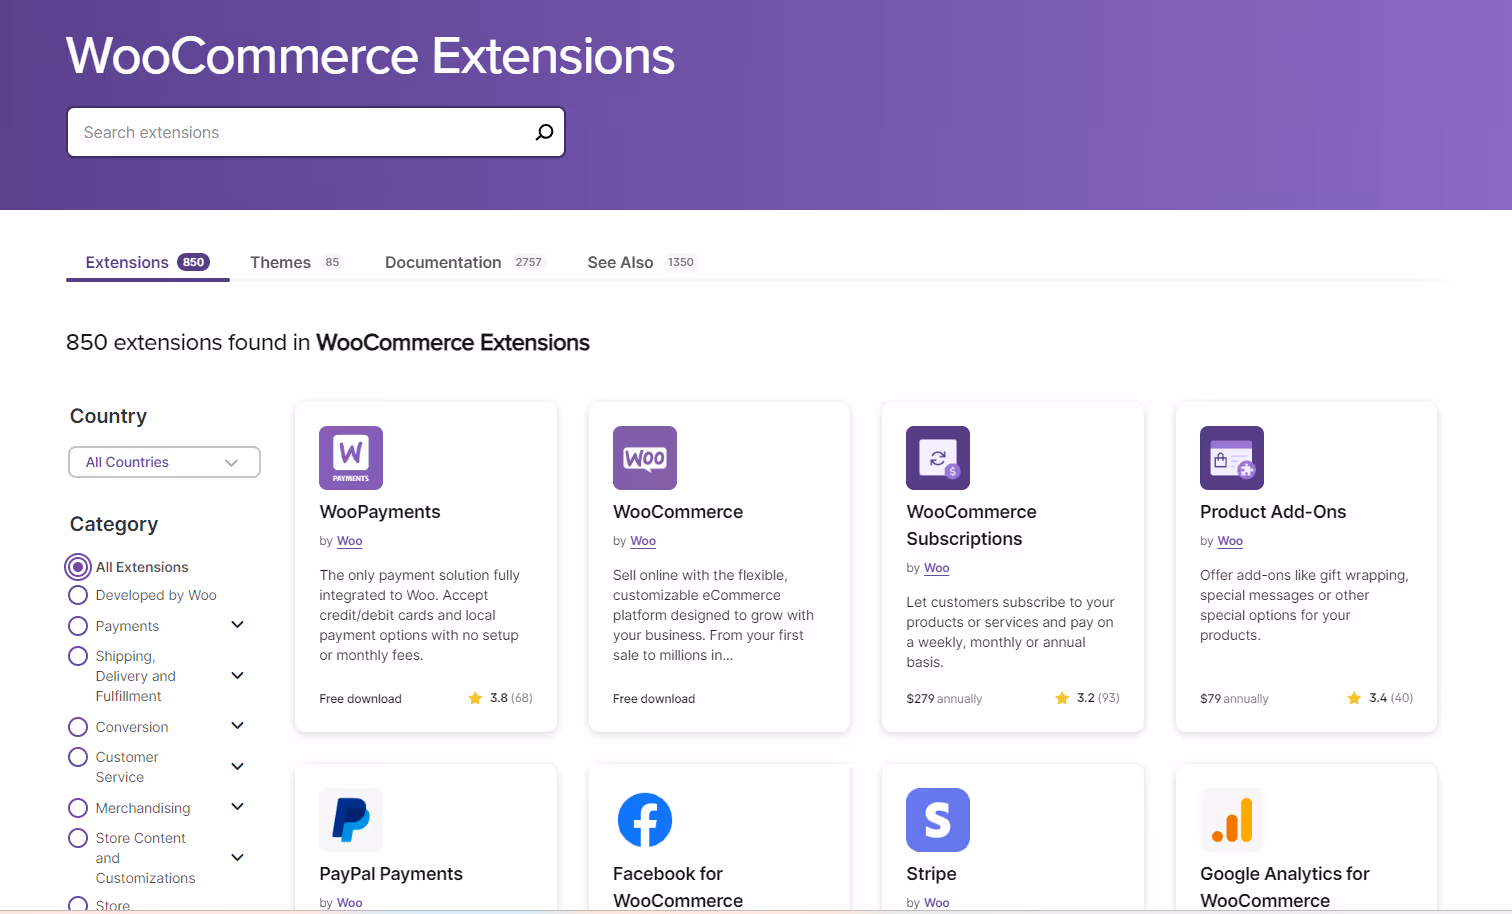Screen dimensions: 1512x914
Task: Click the Google Analytics for WooCommerce icon
Action: click(x=1231, y=819)
